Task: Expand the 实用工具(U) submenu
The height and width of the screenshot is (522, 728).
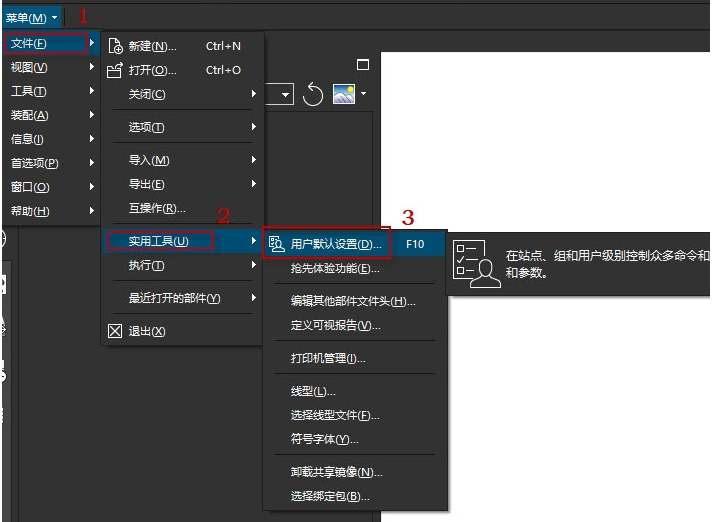Action: 182,241
